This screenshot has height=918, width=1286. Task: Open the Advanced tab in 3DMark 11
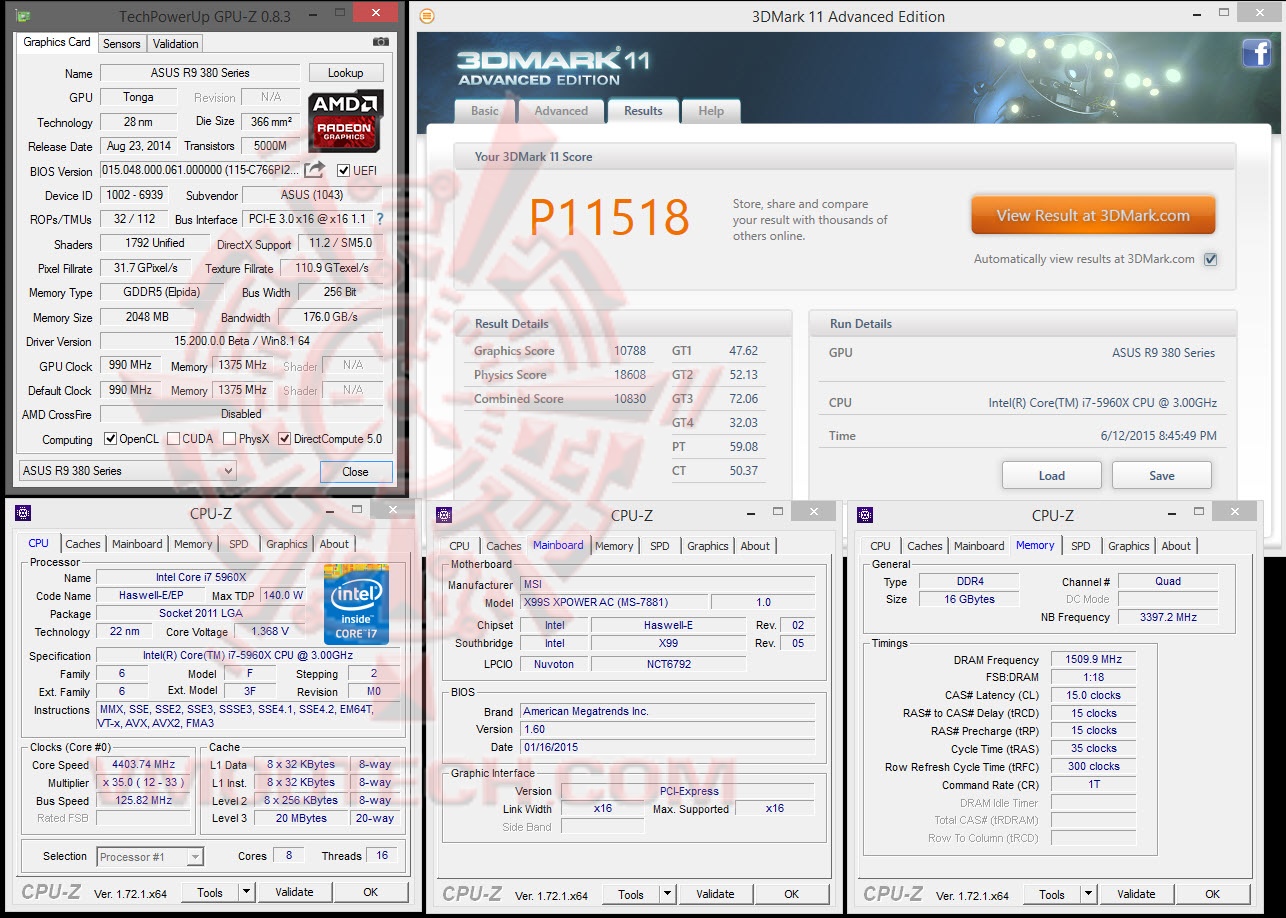click(561, 111)
